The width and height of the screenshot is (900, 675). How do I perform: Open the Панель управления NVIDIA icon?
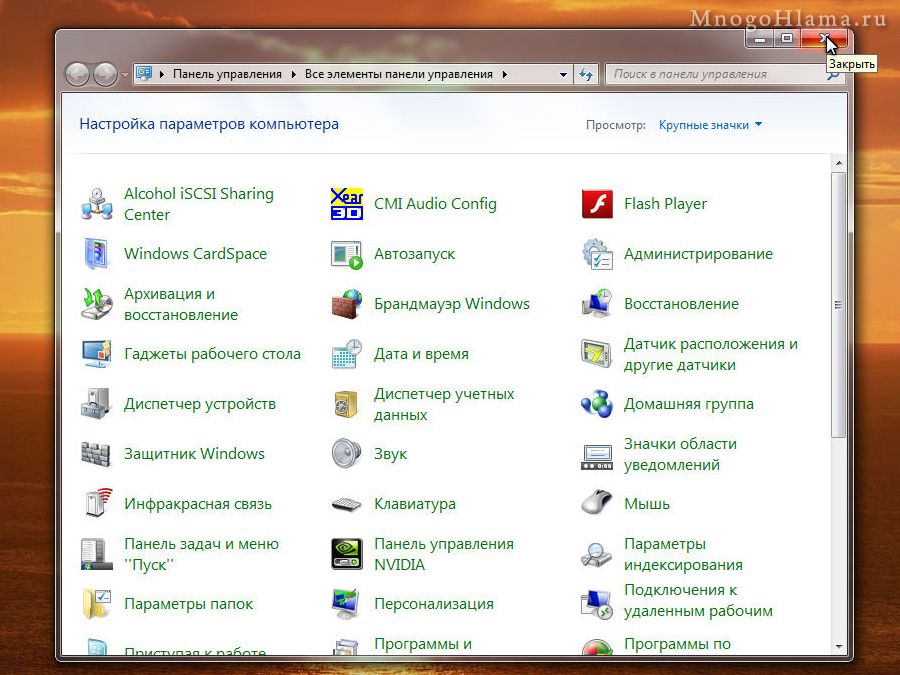pos(346,554)
